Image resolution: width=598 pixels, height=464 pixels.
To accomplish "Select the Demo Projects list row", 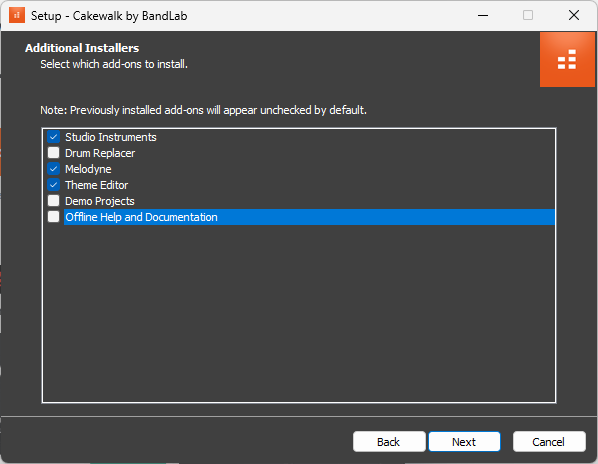I will coord(299,201).
